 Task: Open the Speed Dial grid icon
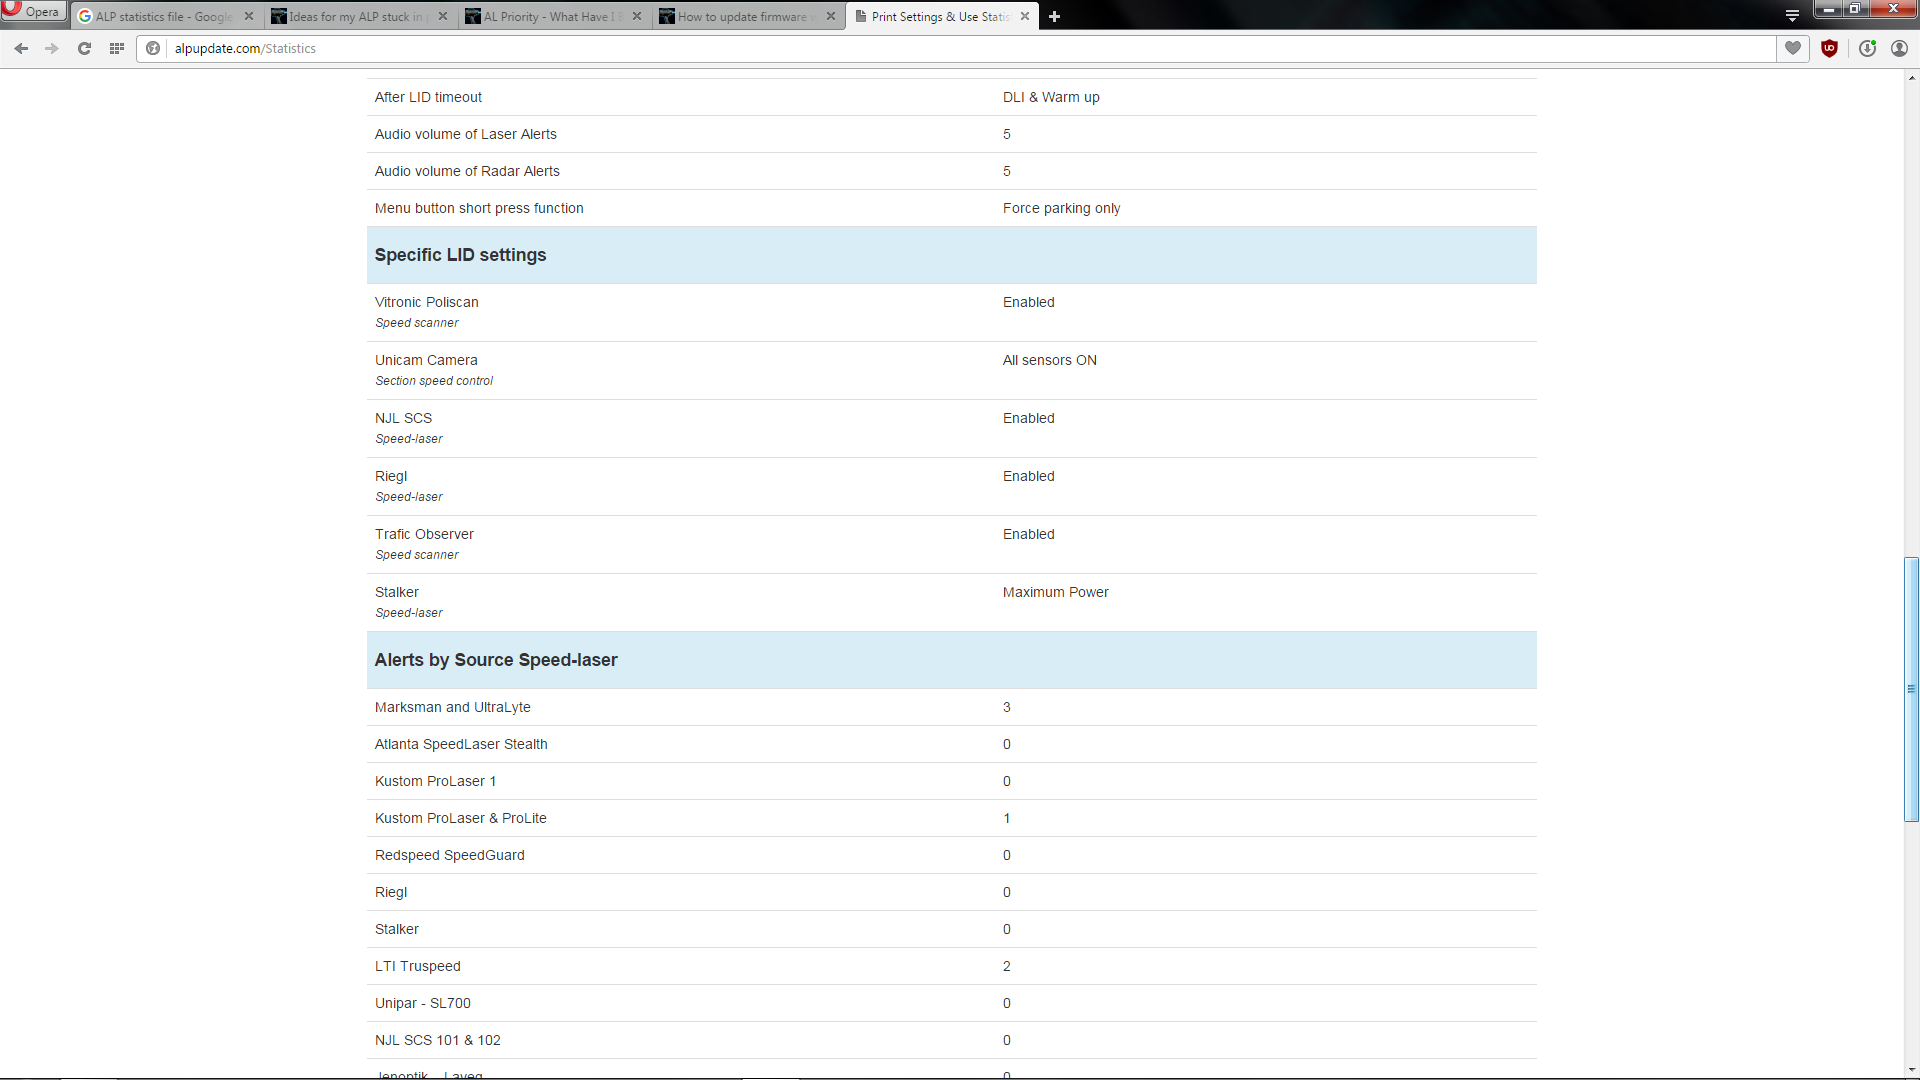click(117, 48)
